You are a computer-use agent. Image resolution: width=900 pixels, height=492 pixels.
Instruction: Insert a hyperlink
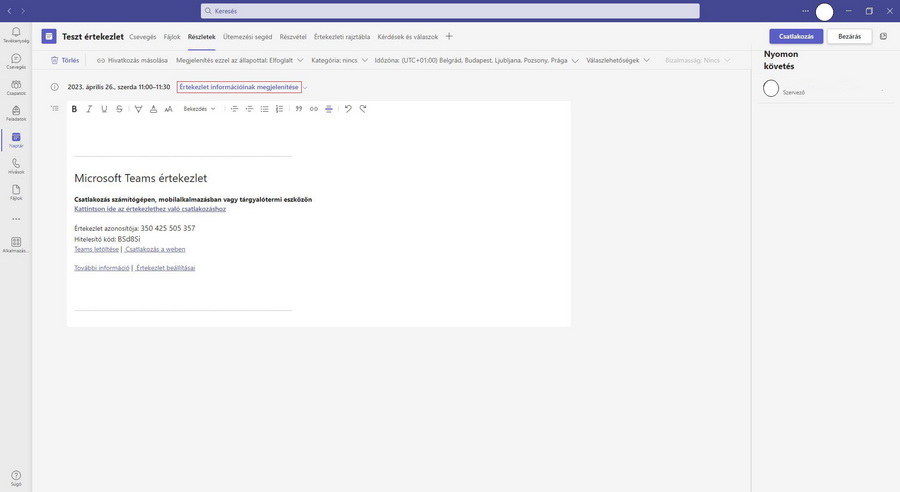click(x=313, y=109)
